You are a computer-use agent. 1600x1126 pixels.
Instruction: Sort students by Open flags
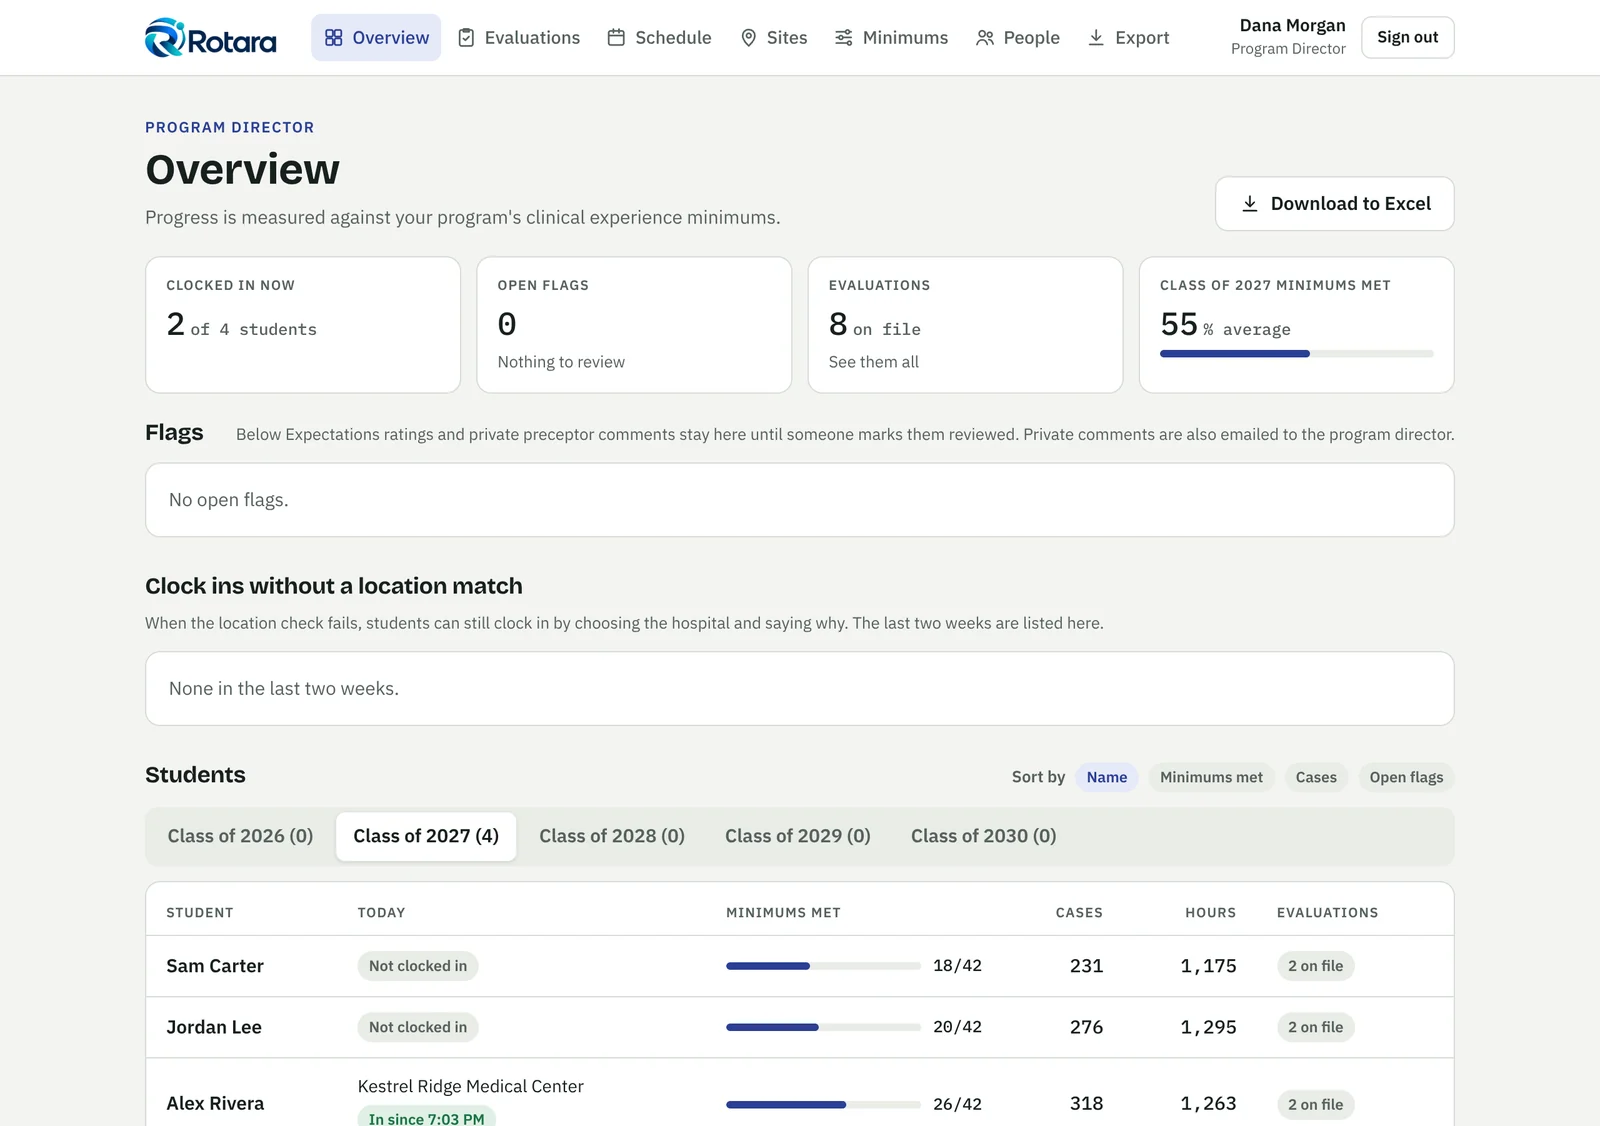pyautogui.click(x=1406, y=777)
